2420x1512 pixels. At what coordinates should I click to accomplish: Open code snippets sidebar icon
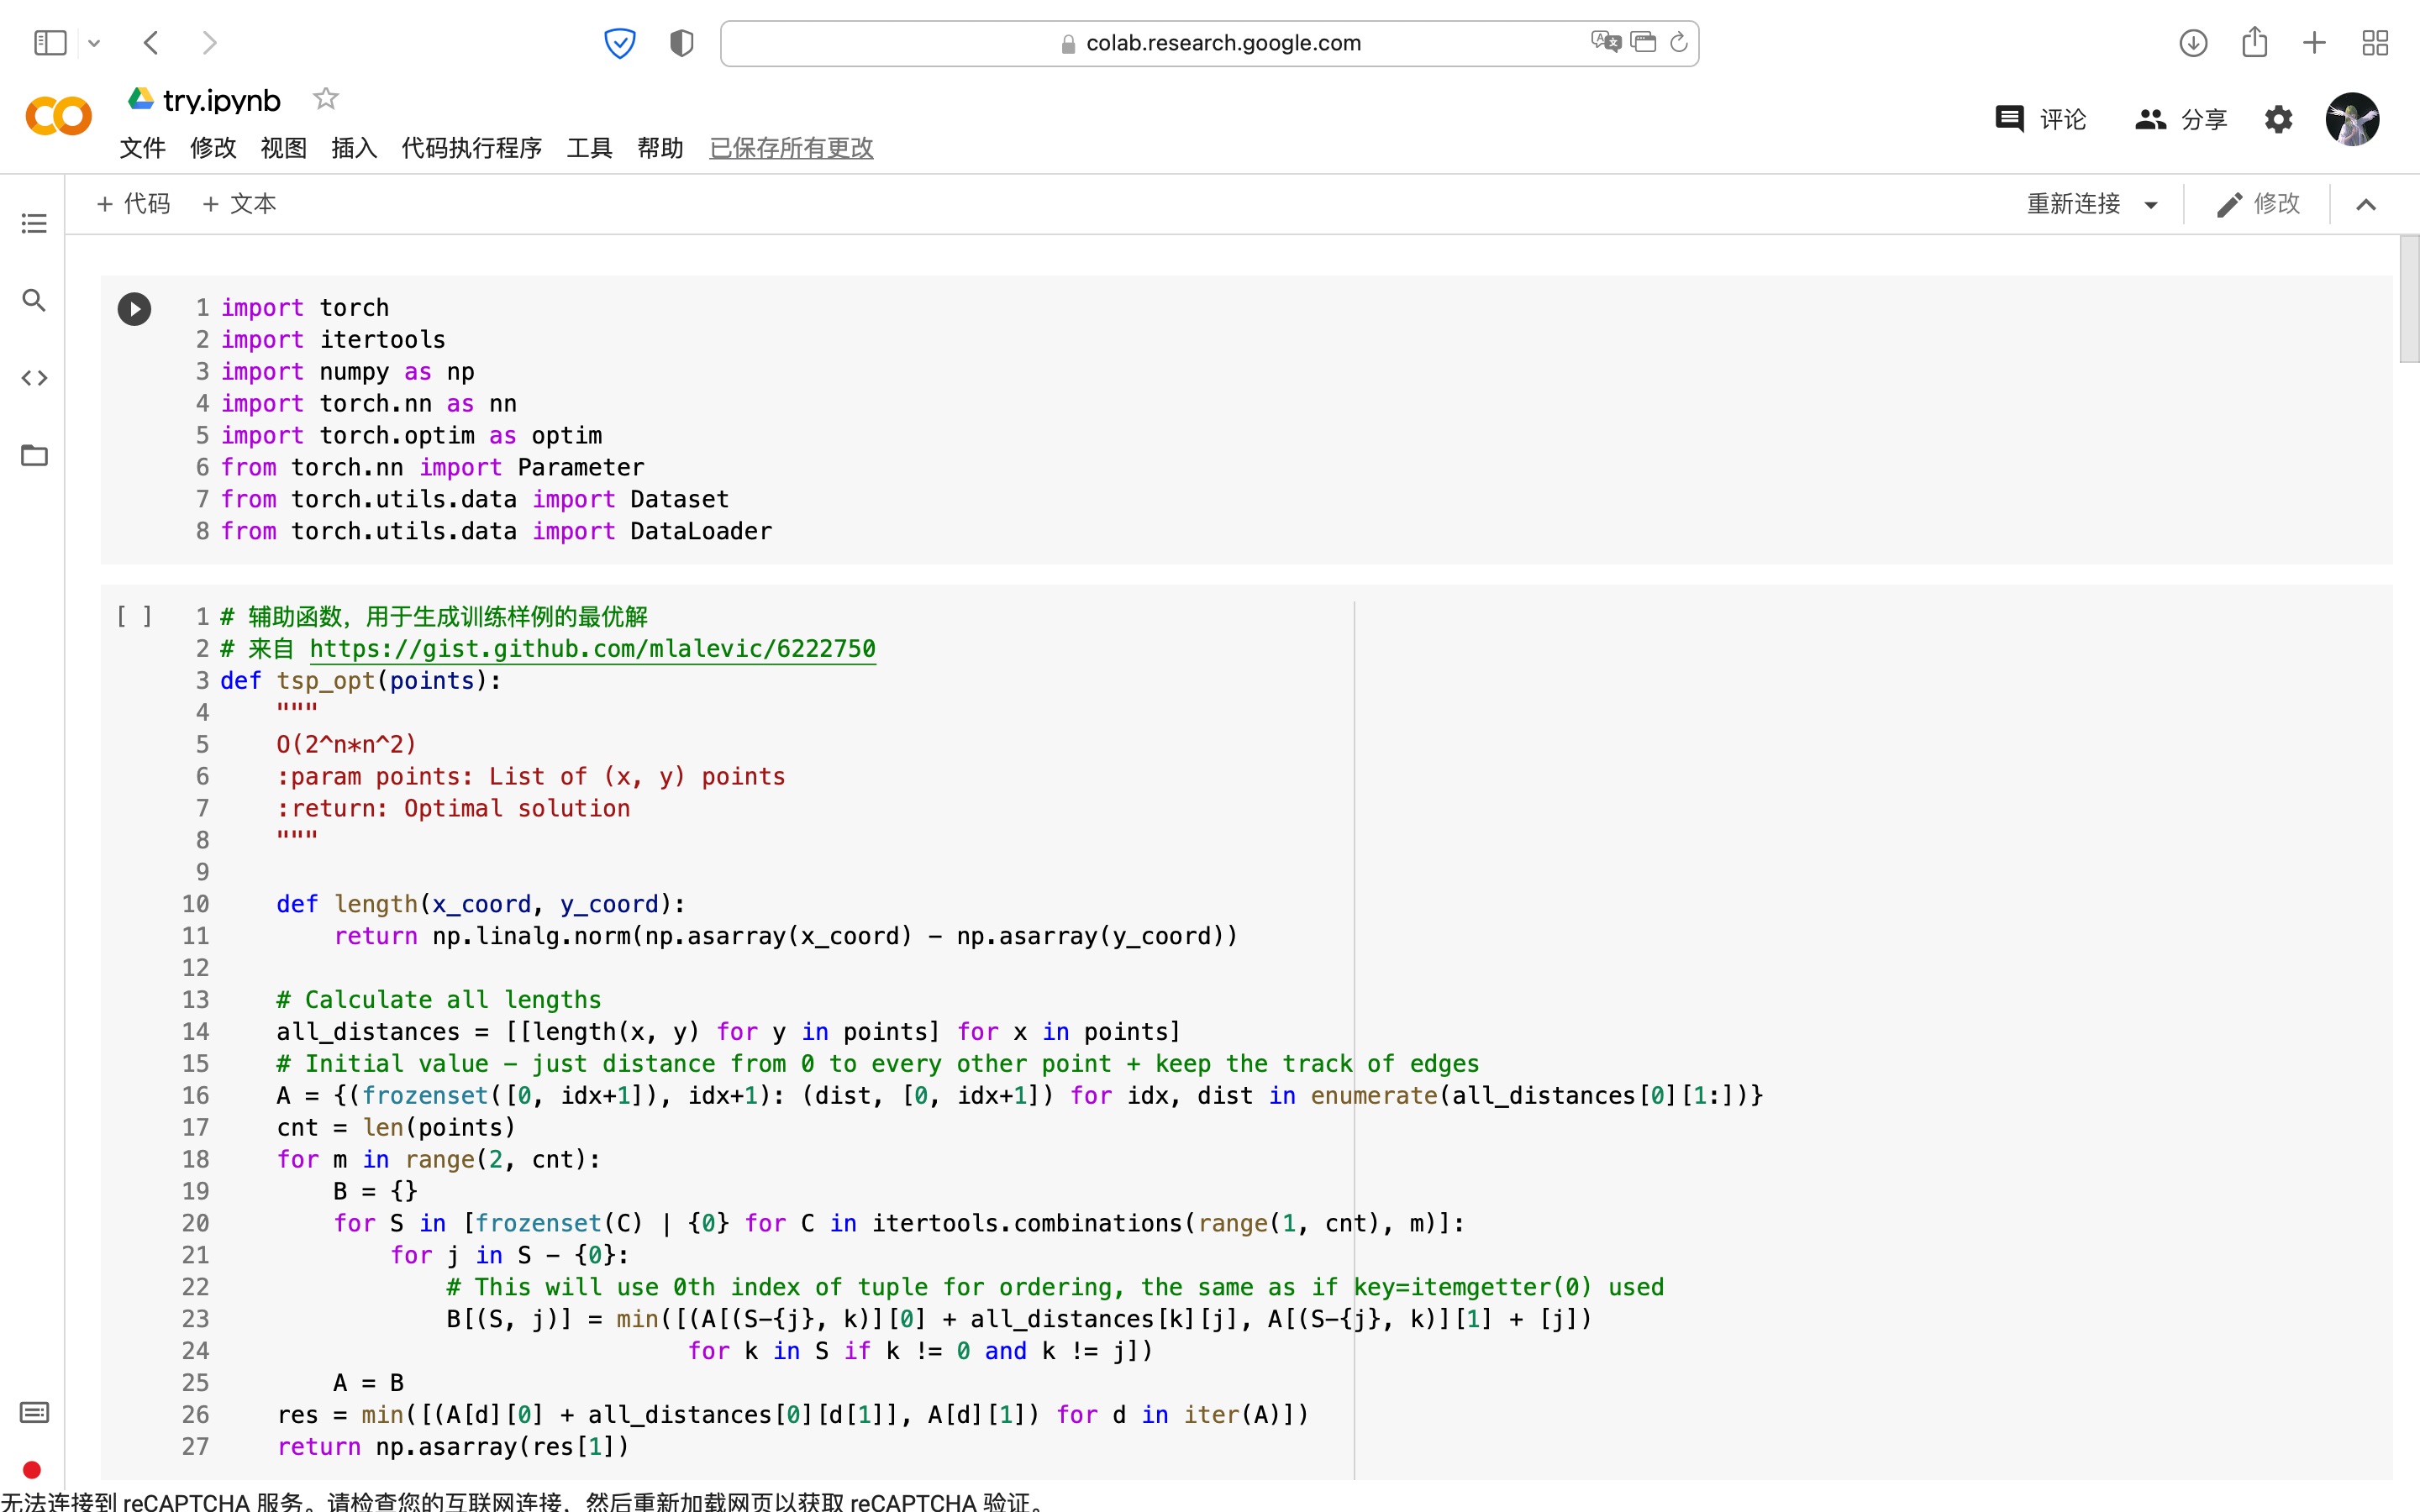point(34,378)
